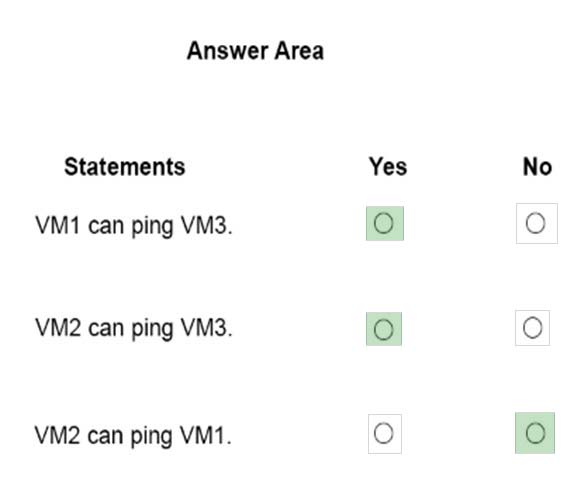Viewport: 581px width, 497px height.
Task: Click the word 'Answer' in the title
Action: click(228, 51)
